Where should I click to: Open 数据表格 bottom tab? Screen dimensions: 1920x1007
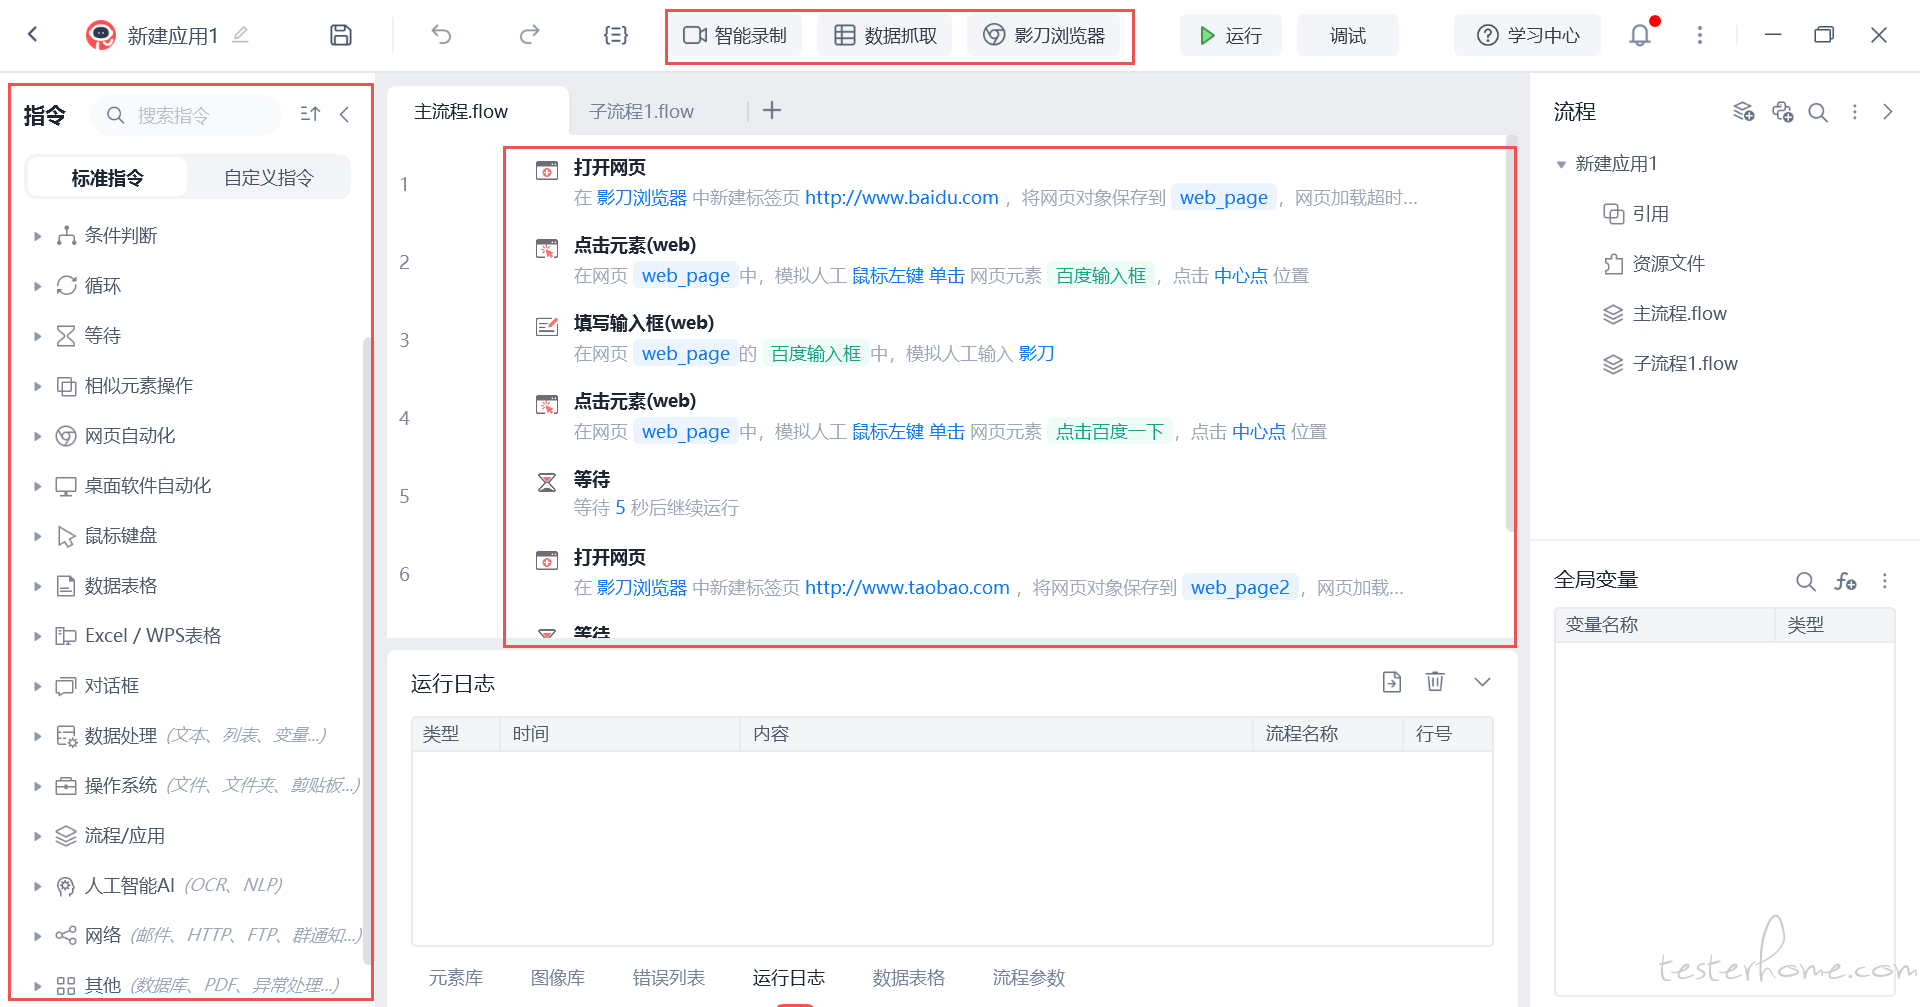909,978
